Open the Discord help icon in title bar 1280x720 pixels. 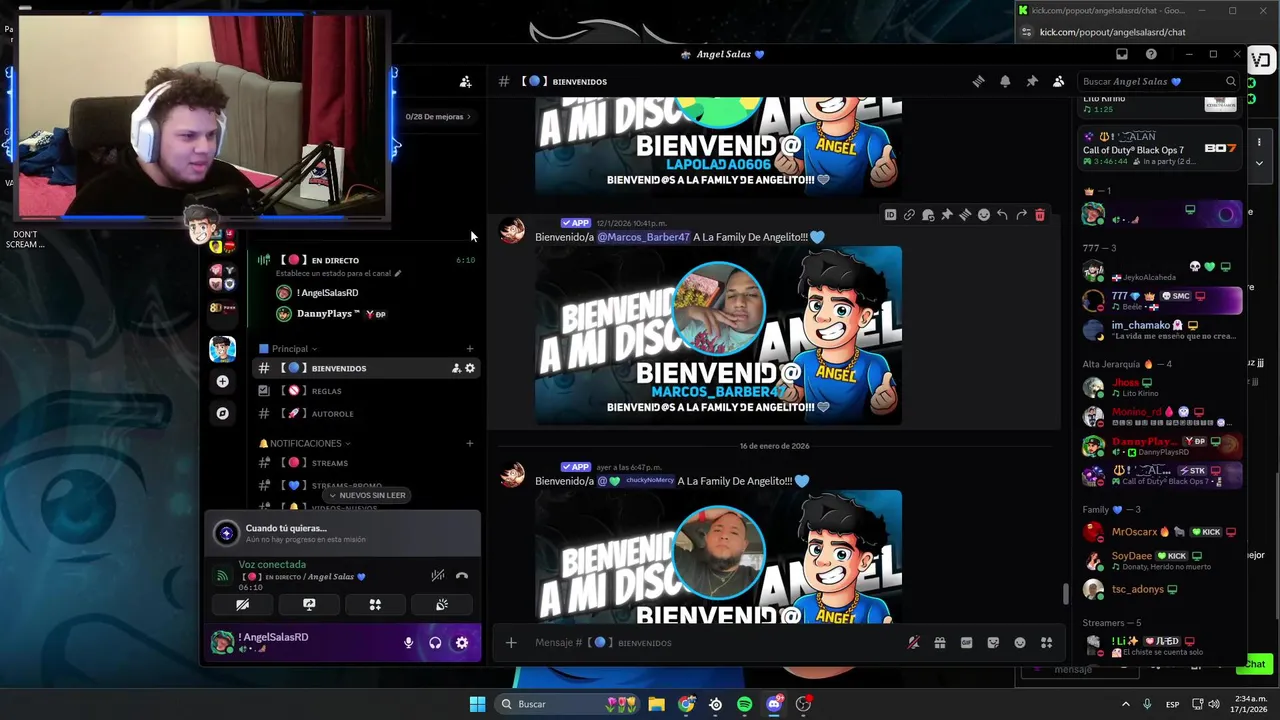1151,54
